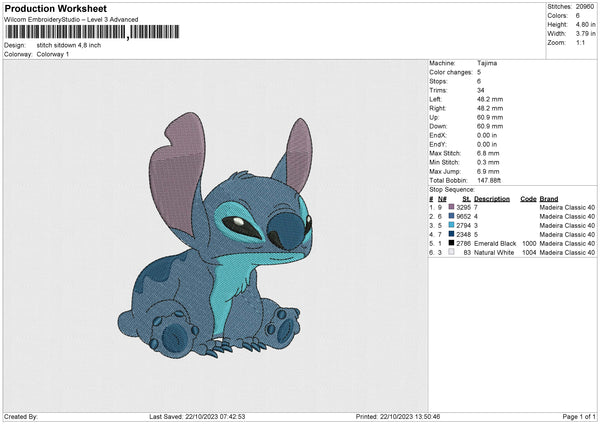600x424 pixels.
Task: Click the Tajima machine value
Action: click(x=487, y=62)
